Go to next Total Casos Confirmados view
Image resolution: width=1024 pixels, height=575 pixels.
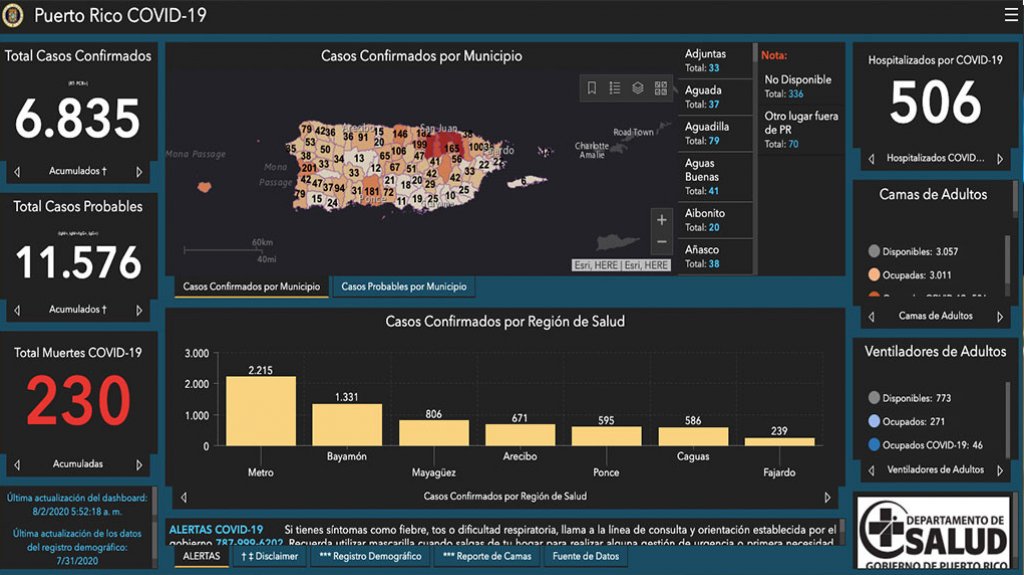[139, 172]
